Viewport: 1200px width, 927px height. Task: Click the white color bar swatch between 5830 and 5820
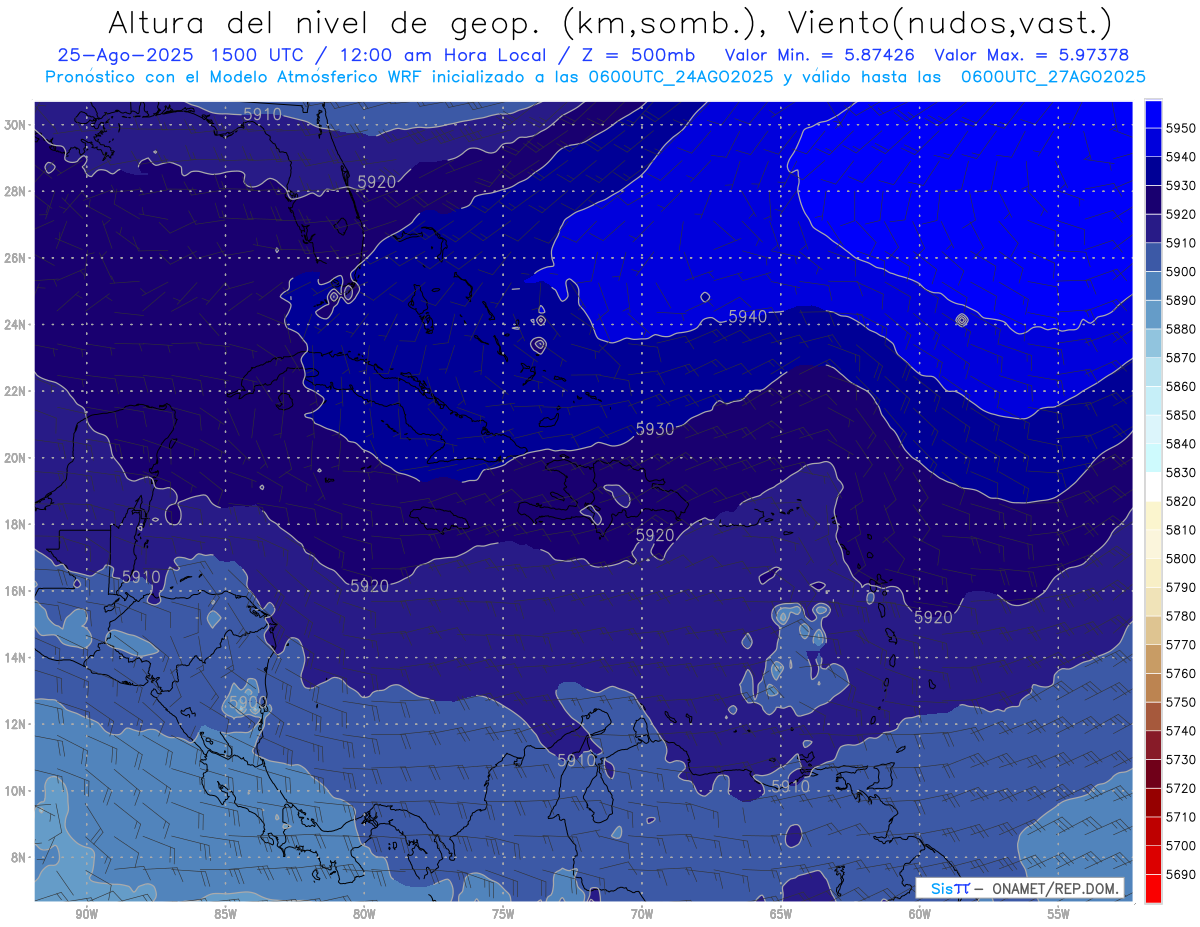1153,486
